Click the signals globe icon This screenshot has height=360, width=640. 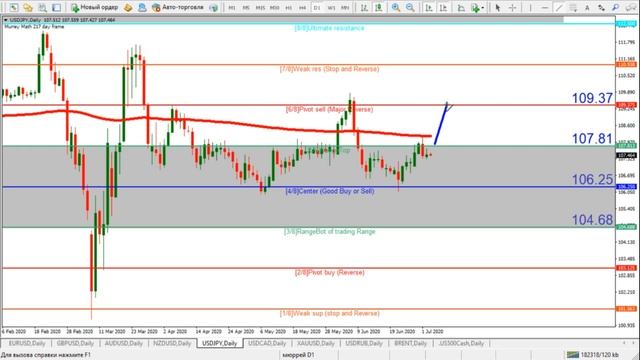click(213, 7)
